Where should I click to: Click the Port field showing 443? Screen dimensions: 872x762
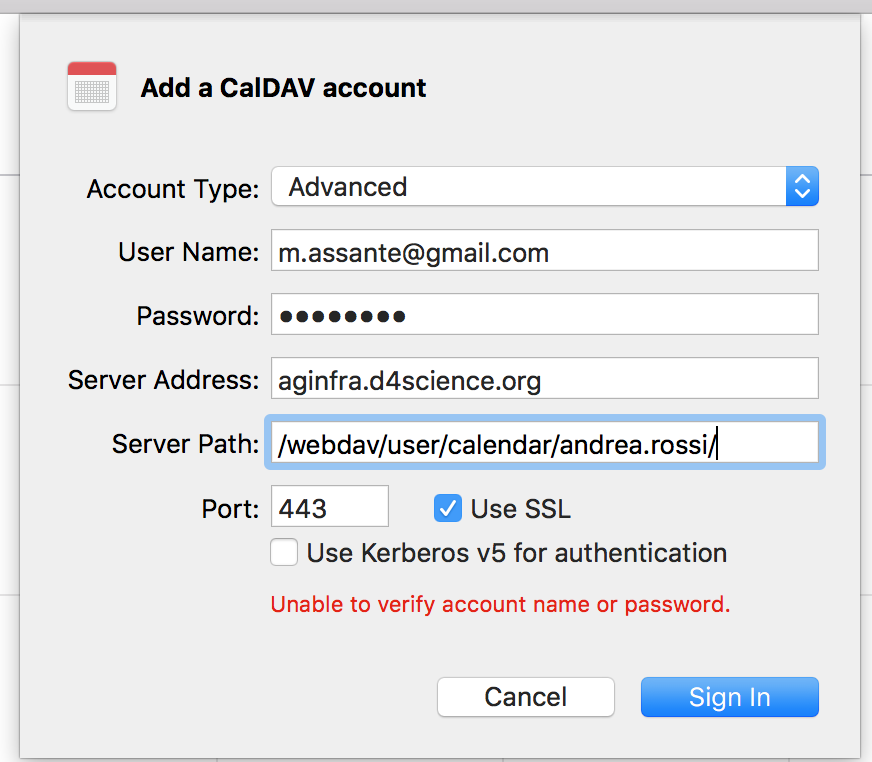tap(330, 506)
